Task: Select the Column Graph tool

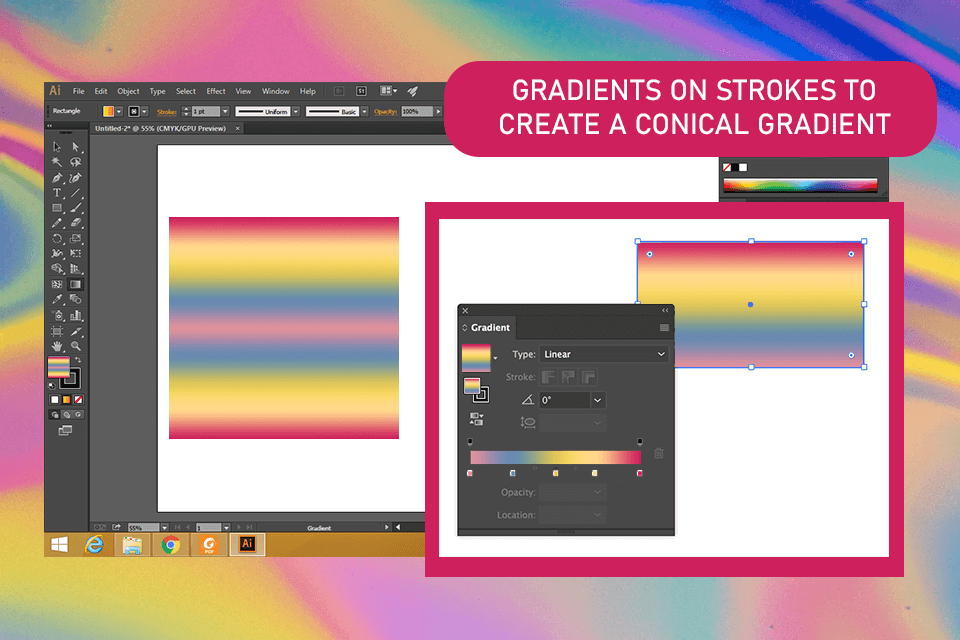Action: tap(75, 316)
